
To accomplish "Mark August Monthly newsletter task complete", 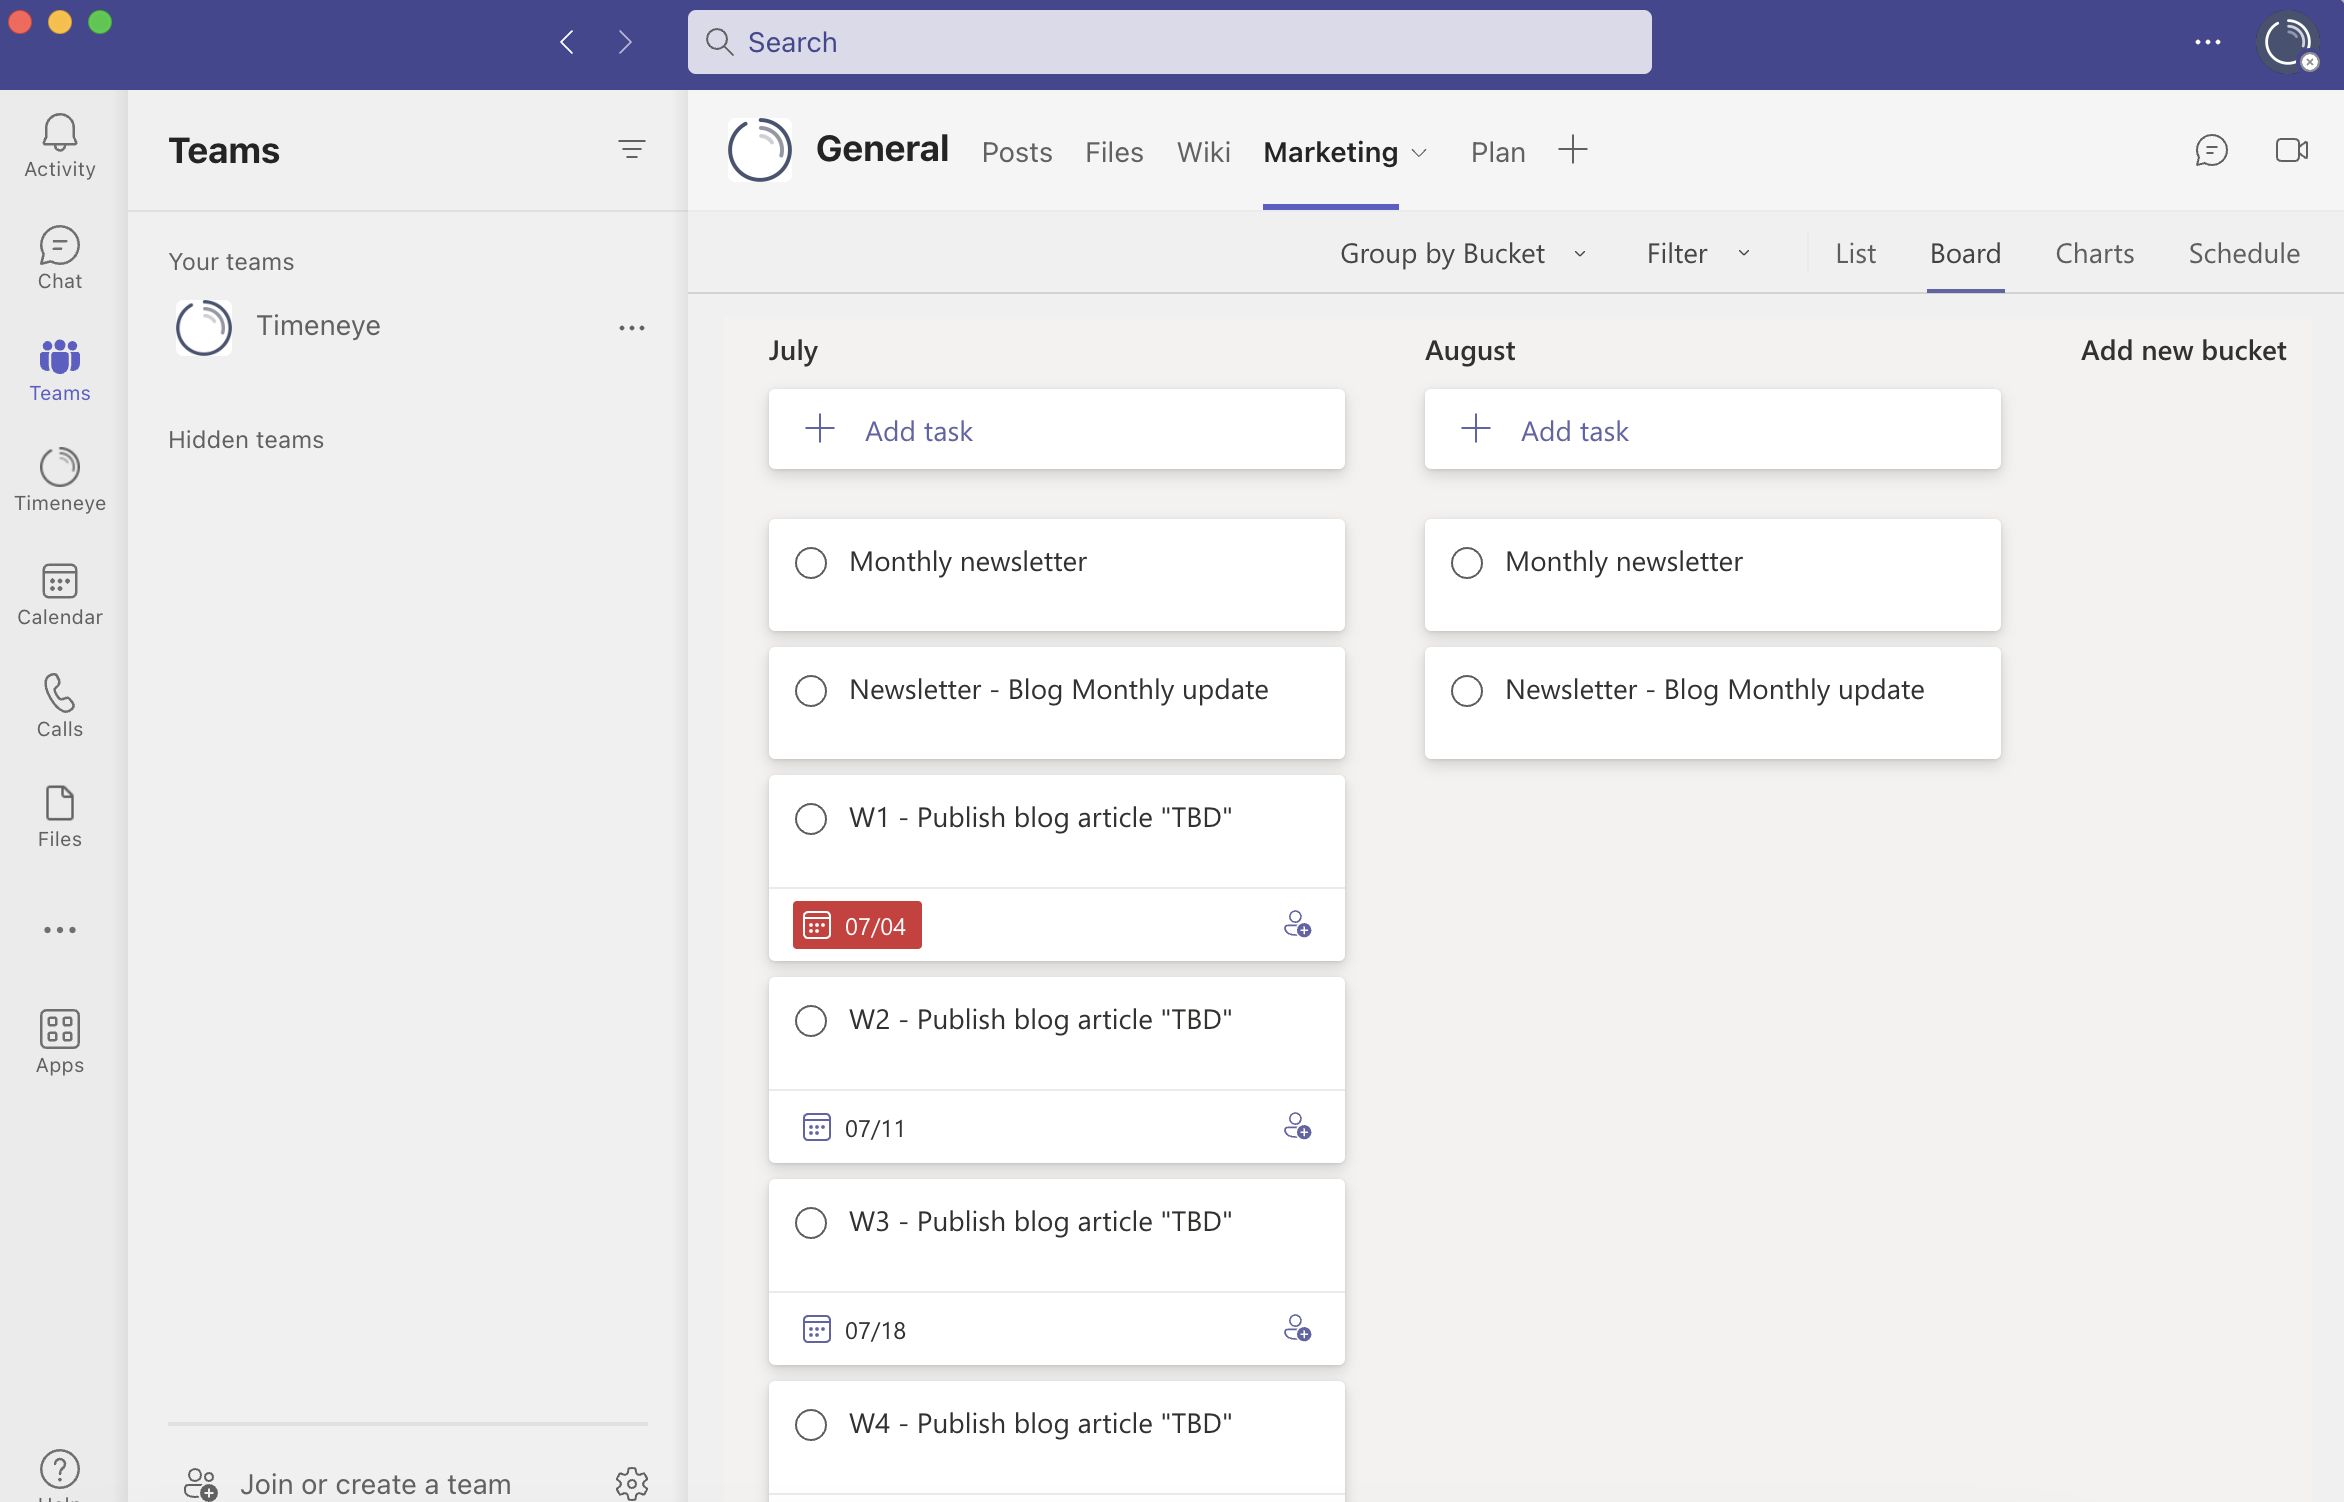I will point(1467,563).
